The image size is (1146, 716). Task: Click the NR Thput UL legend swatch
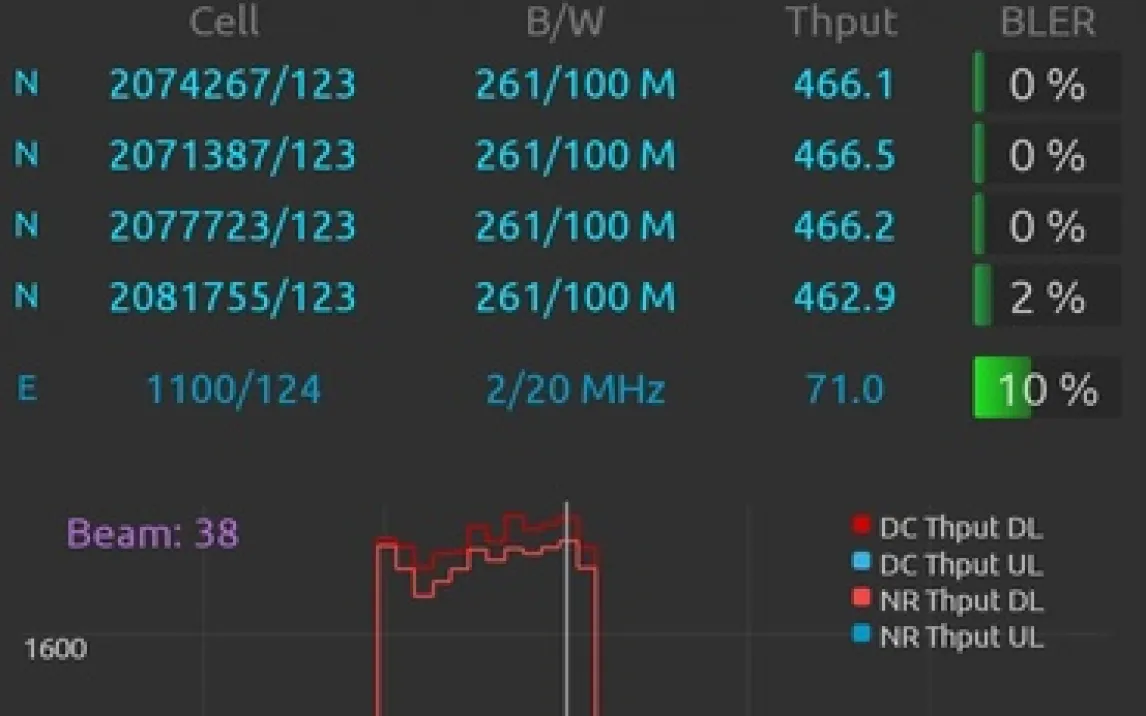[862, 633]
